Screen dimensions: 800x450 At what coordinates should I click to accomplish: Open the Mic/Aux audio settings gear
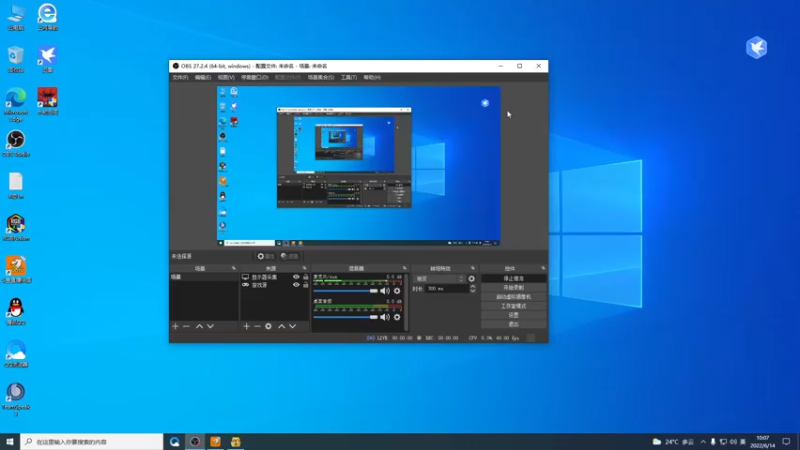[x=397, y=291]
